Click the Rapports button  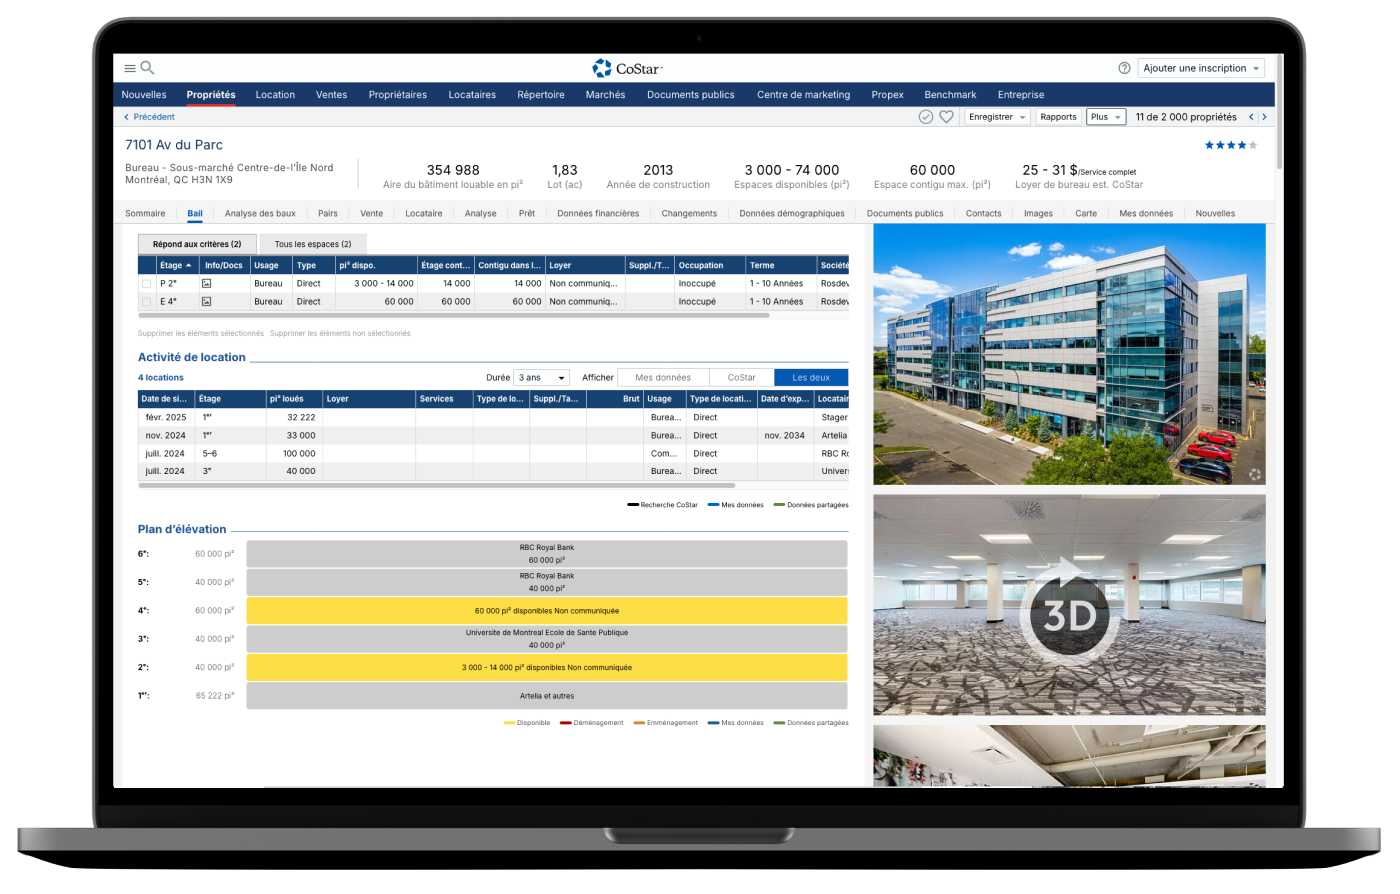(x=1058, y=117)
